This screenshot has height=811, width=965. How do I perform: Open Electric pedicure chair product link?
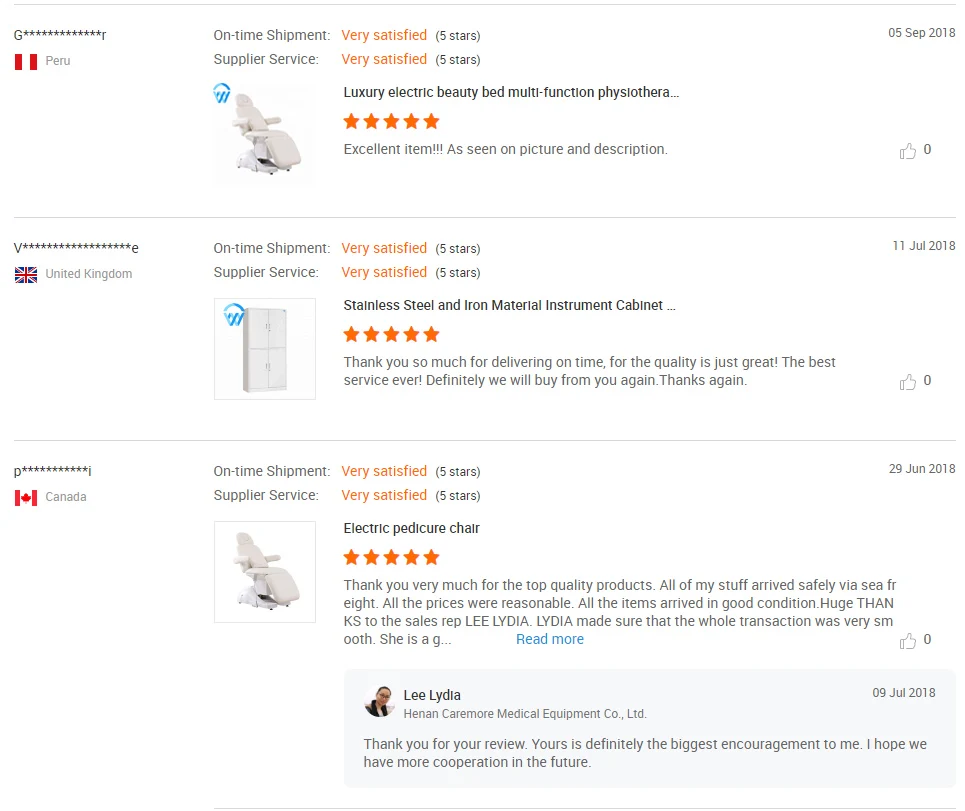(x=412, y=529)
